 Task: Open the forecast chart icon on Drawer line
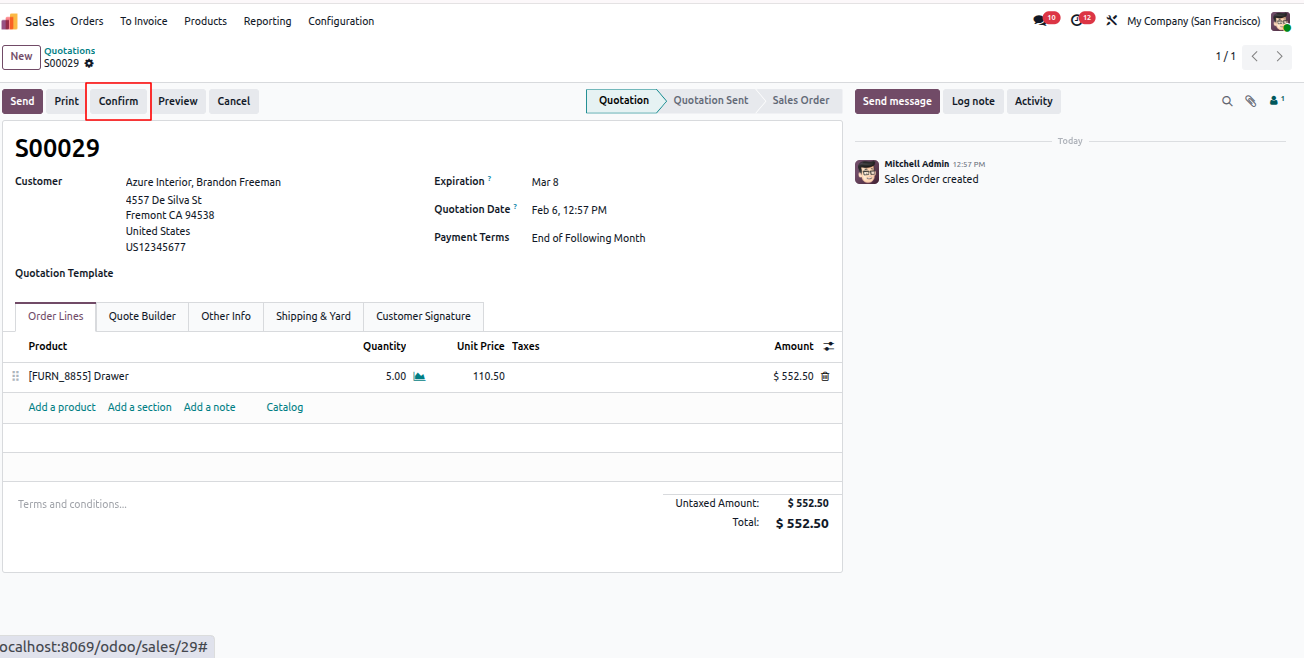click(x=419, y=377)
